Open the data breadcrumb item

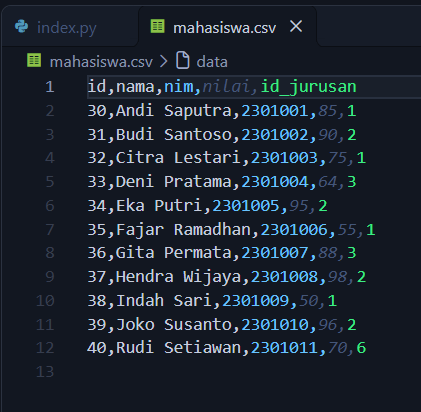pyautogui.click(x=212, y=62)
